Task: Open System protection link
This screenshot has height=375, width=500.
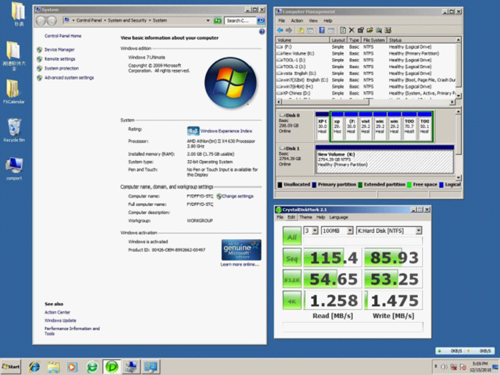Action: coord(62,68)
